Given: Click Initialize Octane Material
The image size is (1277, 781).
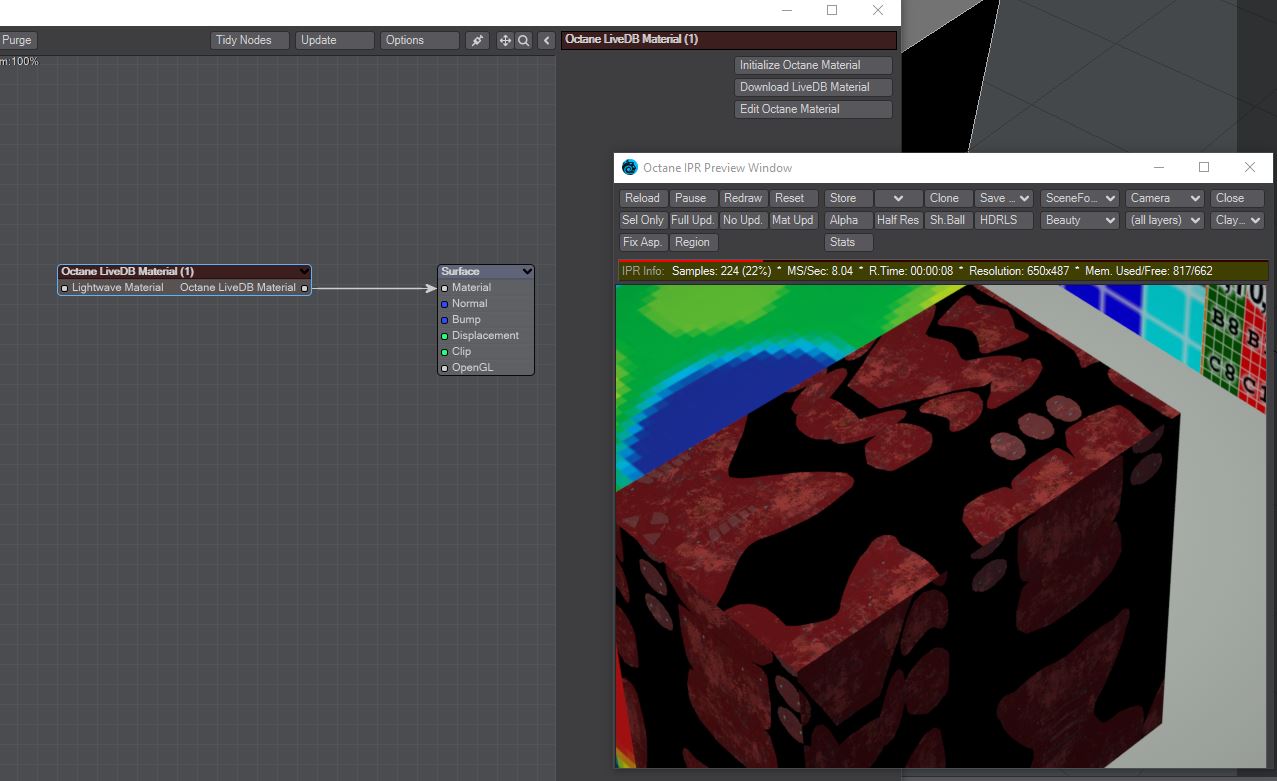Looking at the screenshot, I should (x=813, y=65).
